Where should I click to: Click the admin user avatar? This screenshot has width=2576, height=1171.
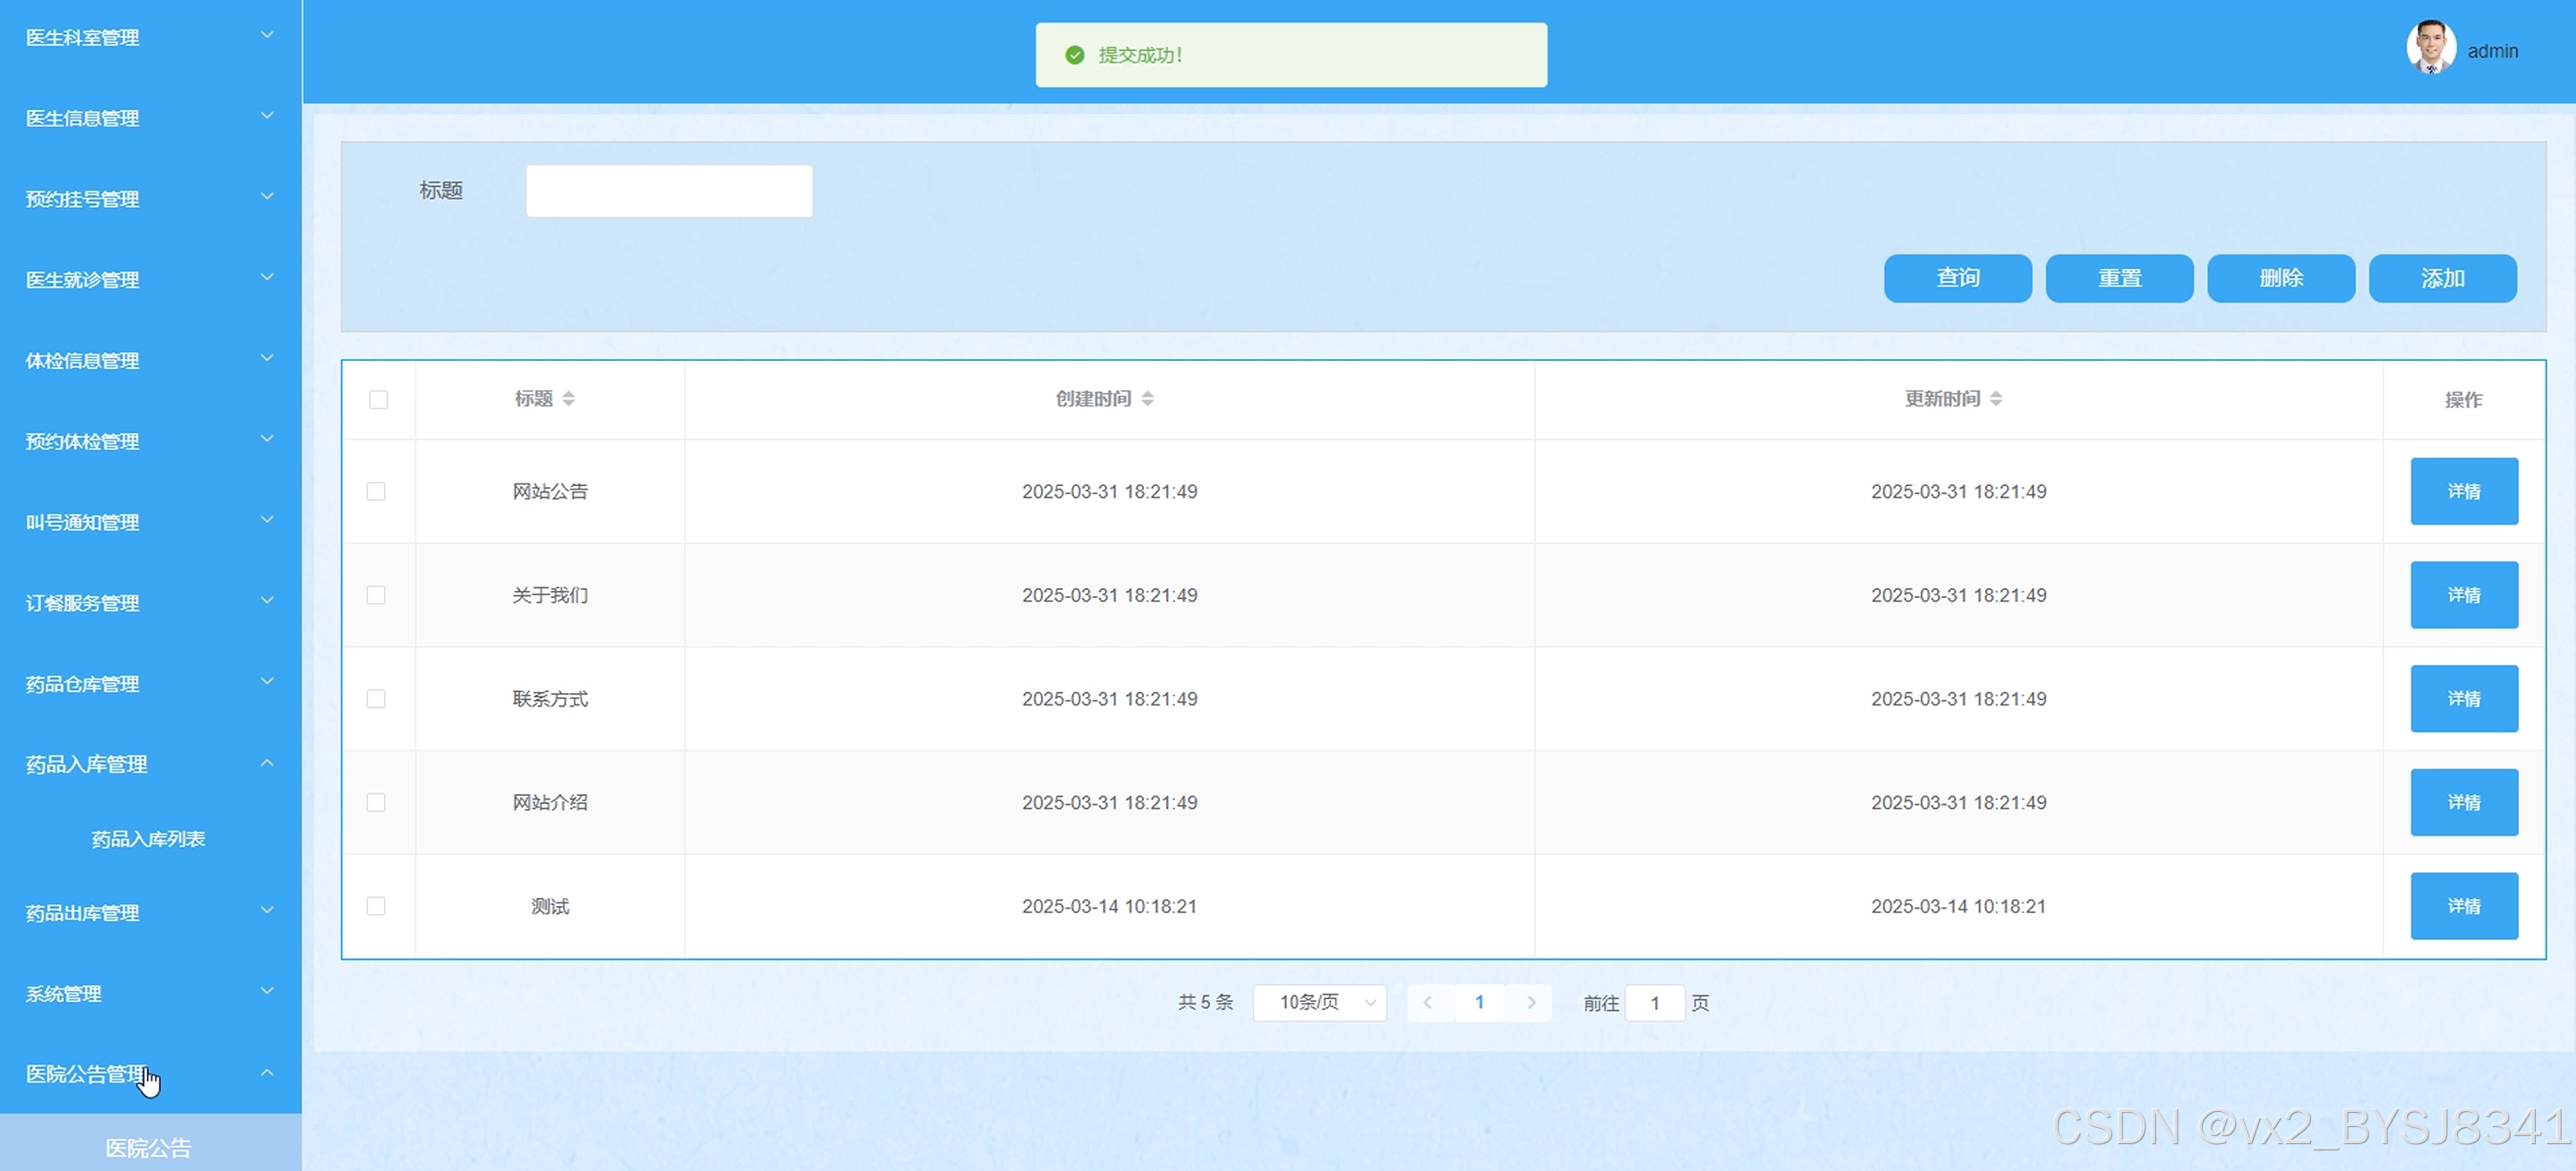(2430, 47)
